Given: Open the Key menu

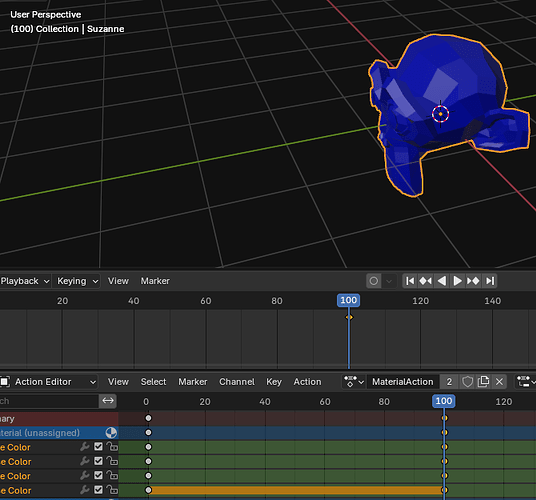Looking at the screenshot, I should pyautogui.click(x=274, y=382).
